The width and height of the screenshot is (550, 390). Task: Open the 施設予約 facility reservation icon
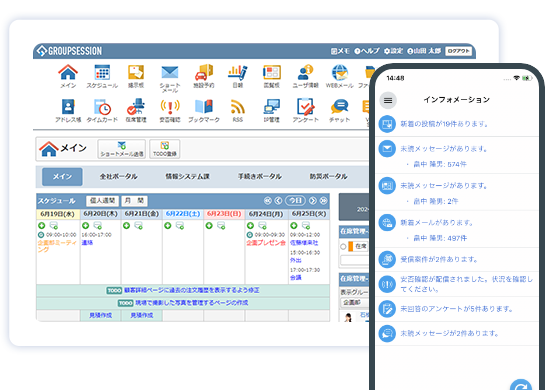pyautogui.click(x=204, y=72)
